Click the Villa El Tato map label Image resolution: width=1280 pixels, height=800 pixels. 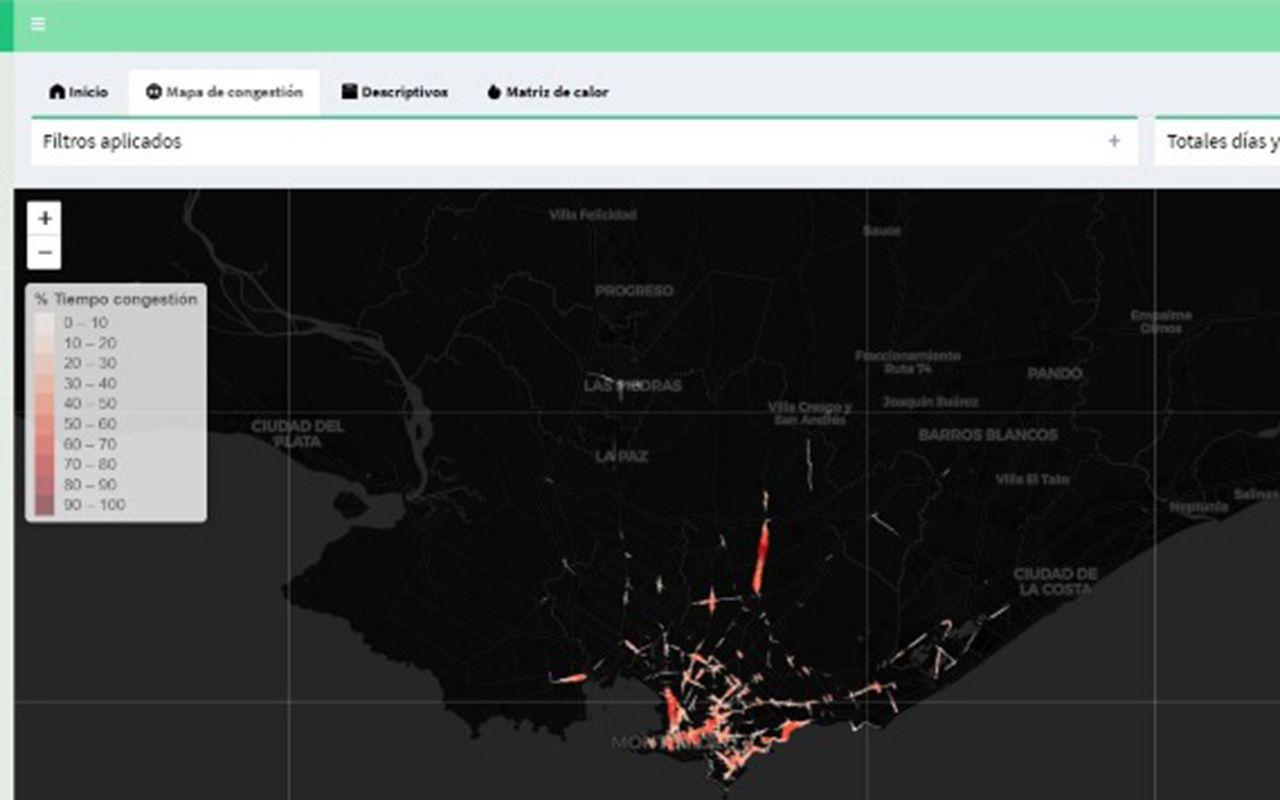pos(1032,479)
